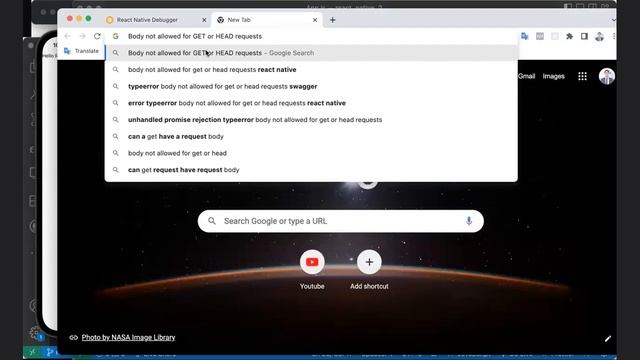Click the Google Translate extension icon in toolbar

(525, 36)
